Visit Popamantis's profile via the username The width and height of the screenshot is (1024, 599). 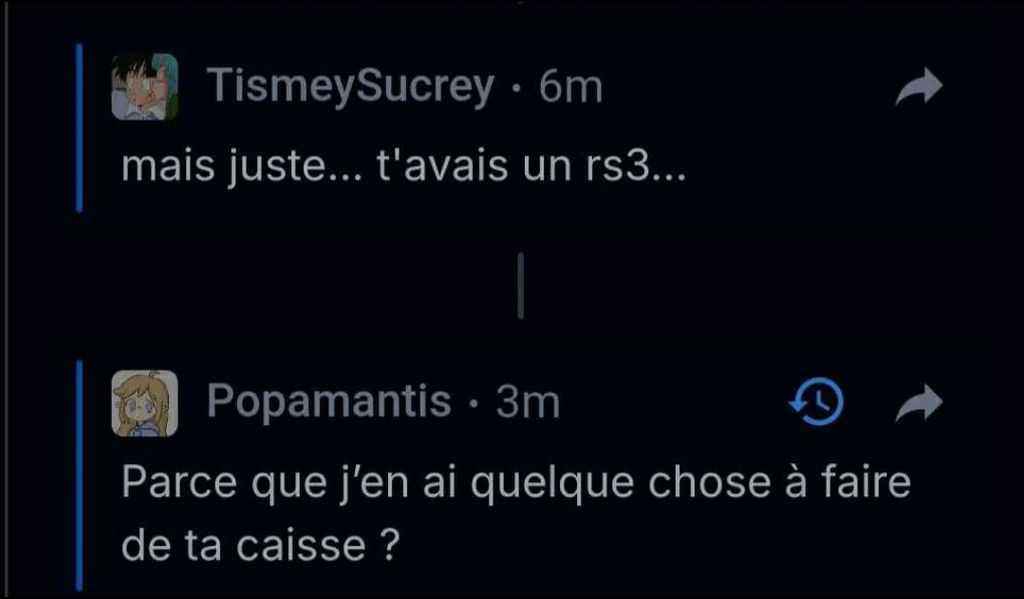pos(329,401)
